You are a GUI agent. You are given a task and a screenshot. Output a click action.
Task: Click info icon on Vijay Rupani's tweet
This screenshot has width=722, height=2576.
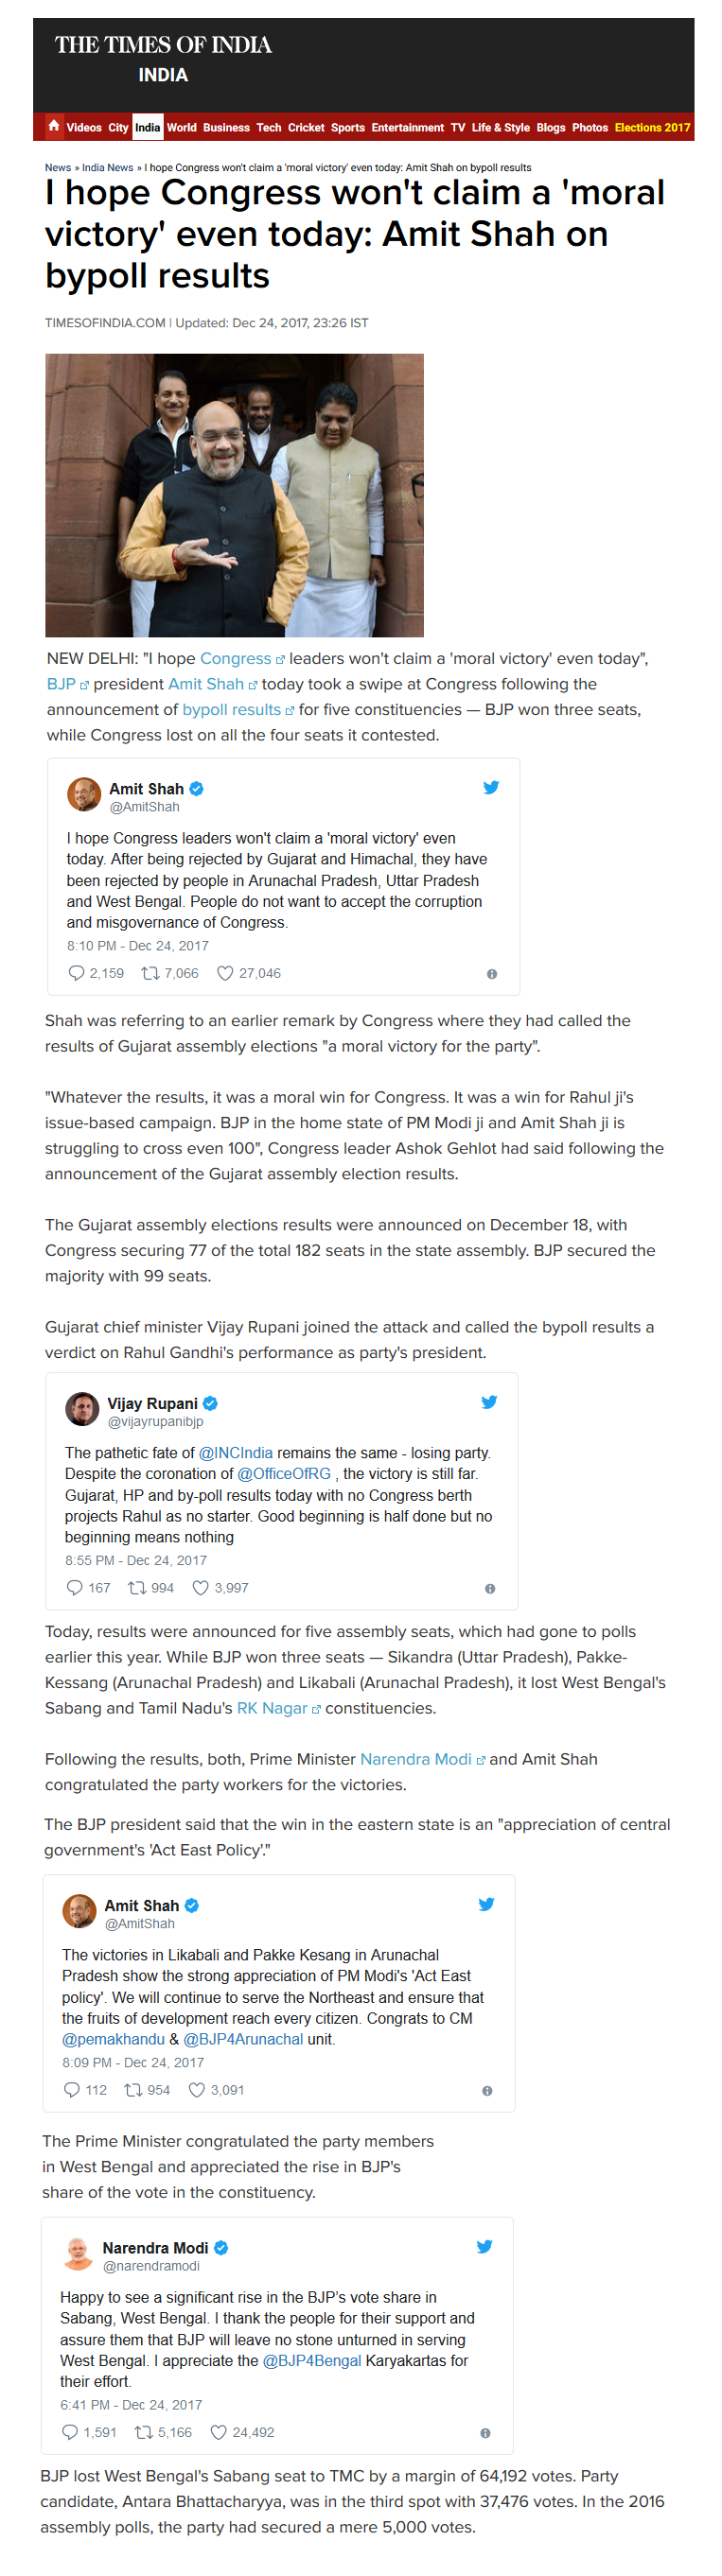point(490,1588)
